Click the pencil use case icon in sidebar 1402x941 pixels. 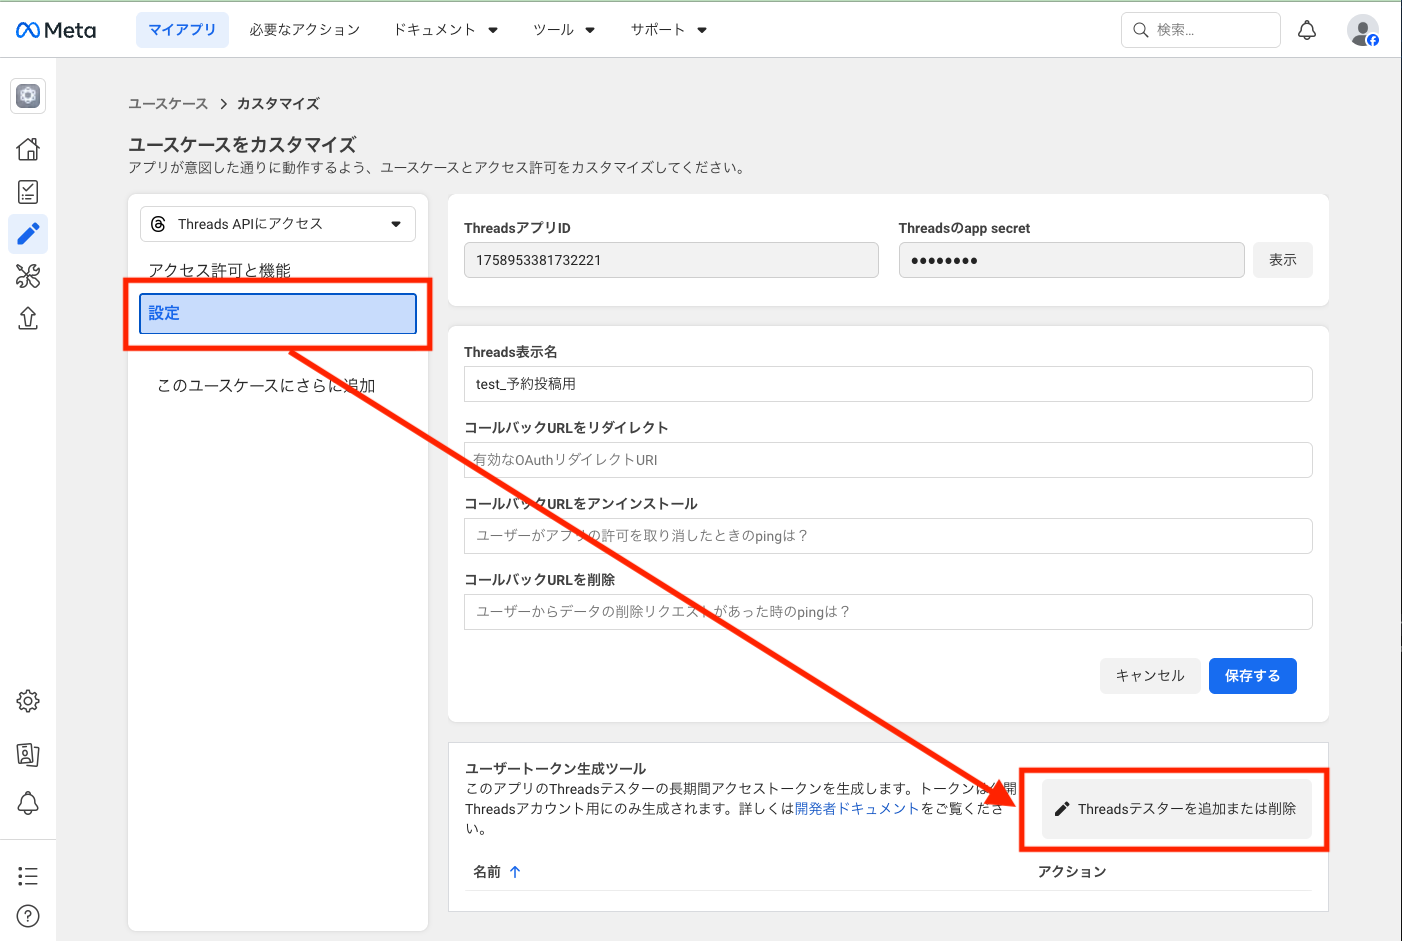tap(28, 234)
